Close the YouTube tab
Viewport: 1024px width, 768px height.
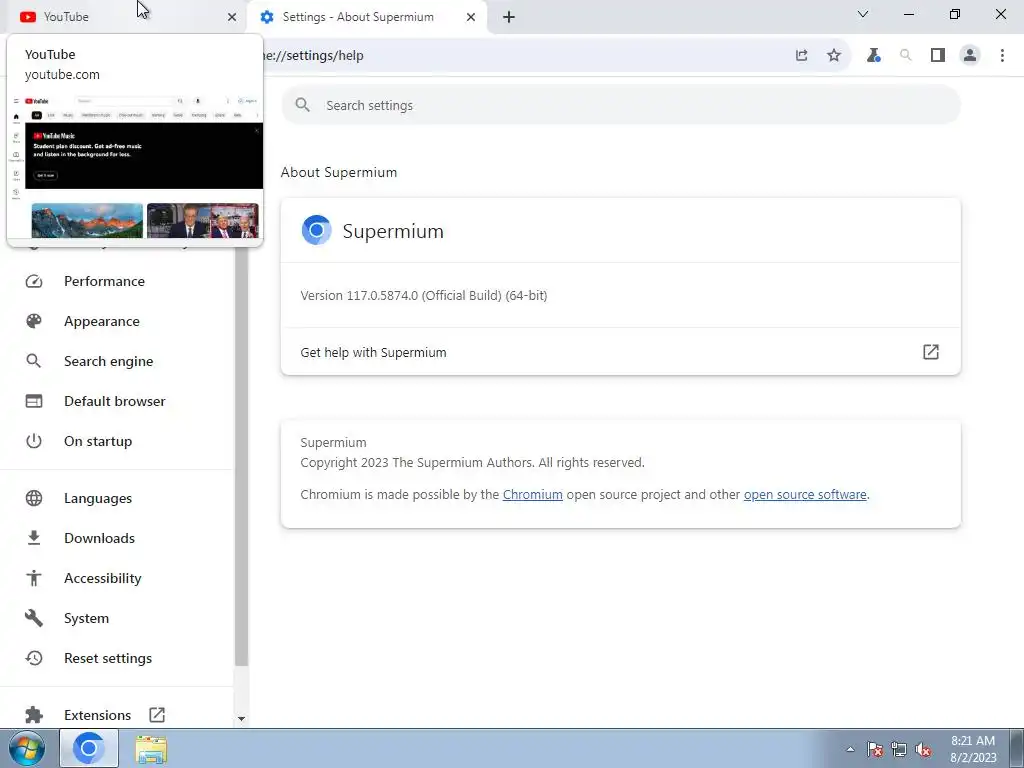tap(232, 17)
